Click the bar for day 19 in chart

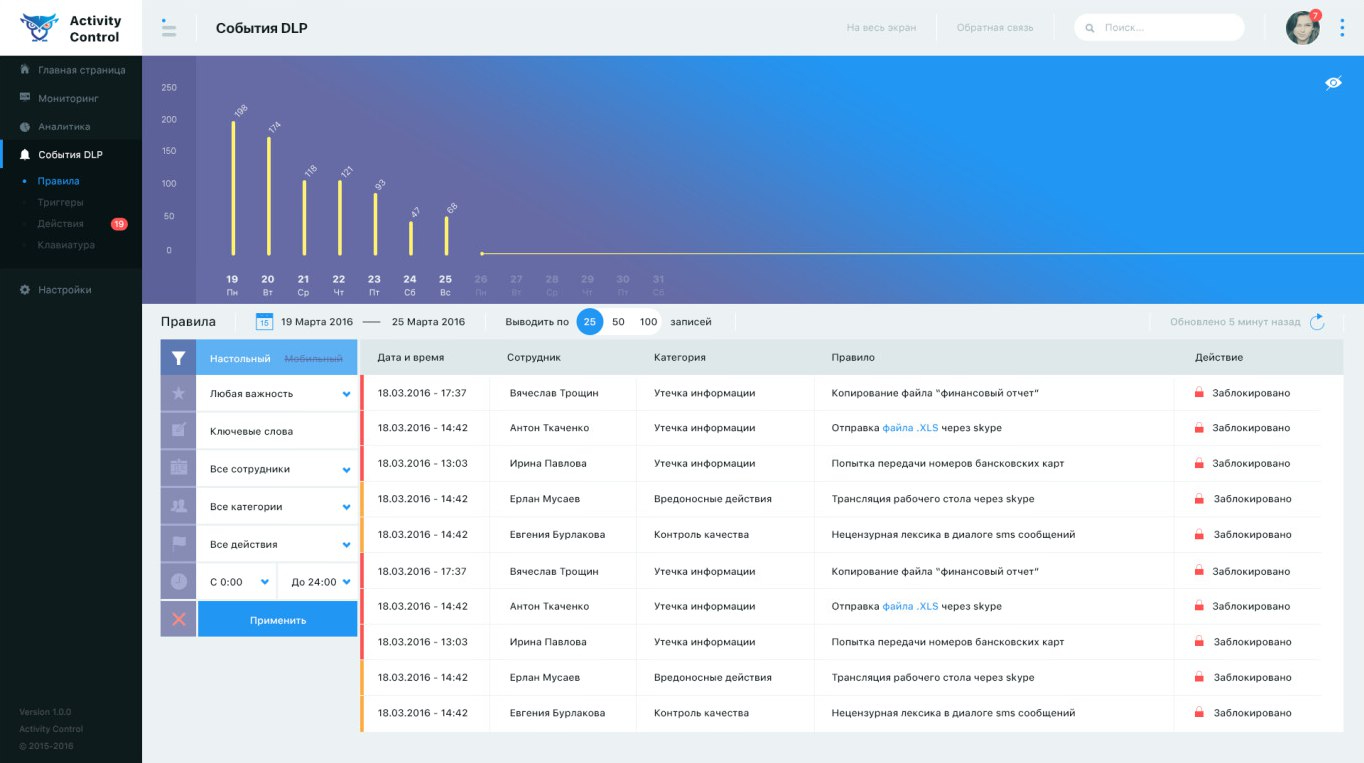pos(233,188)
